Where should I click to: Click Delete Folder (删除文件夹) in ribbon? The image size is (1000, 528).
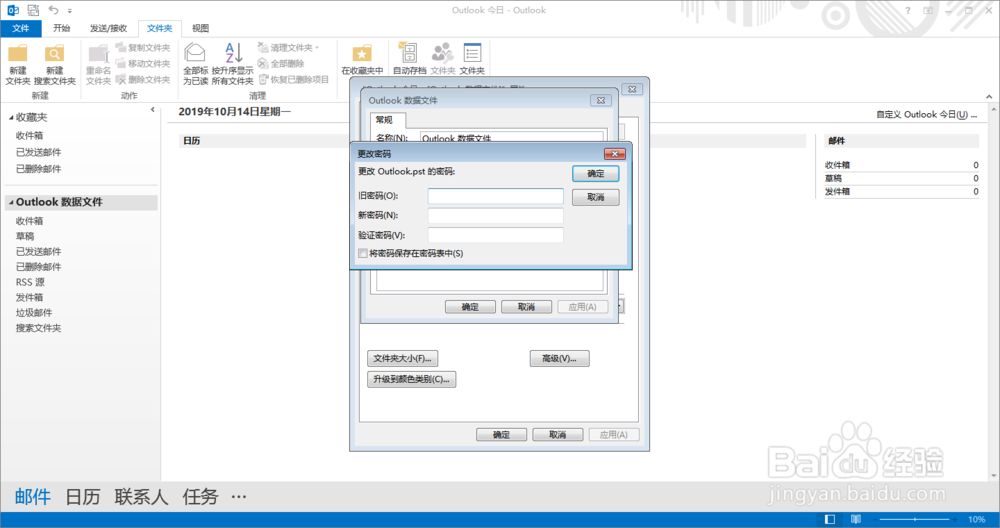[x=143, y=80]
